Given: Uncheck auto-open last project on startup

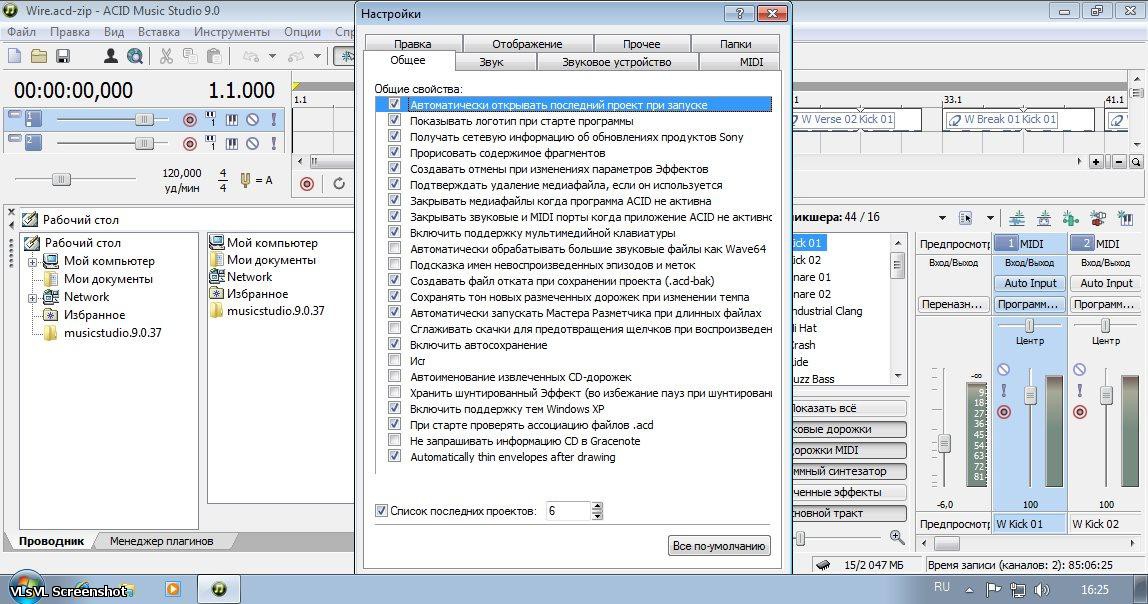Looking at the screenshot, I should tap(395, 105).
